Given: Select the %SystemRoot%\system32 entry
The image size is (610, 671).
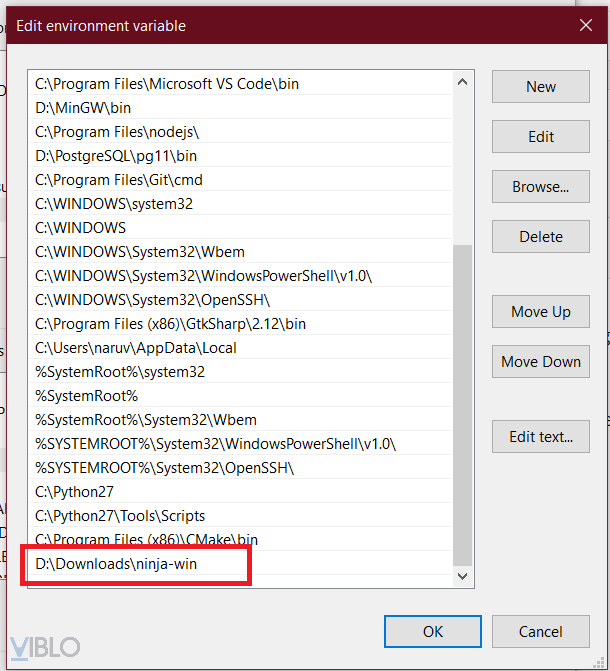Looking at the screenshot, I should (240, 372).
